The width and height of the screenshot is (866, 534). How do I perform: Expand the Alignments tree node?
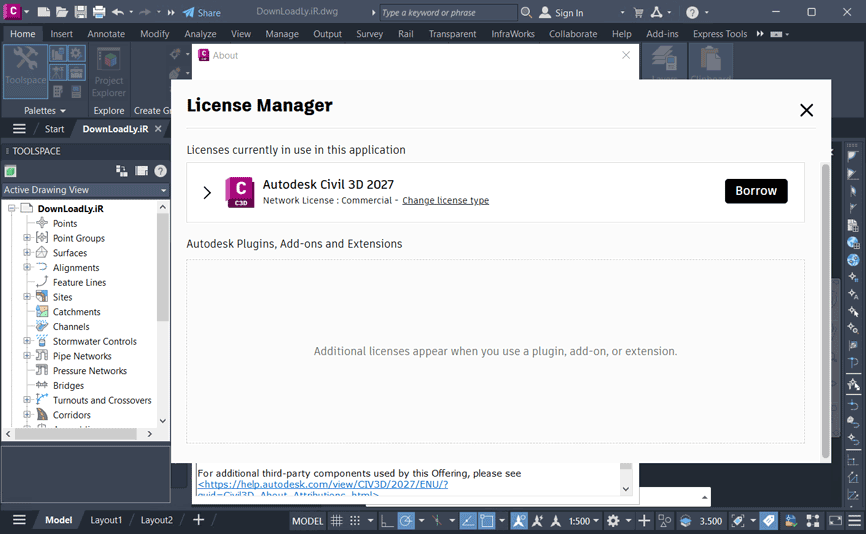click(x=27, y=267)
